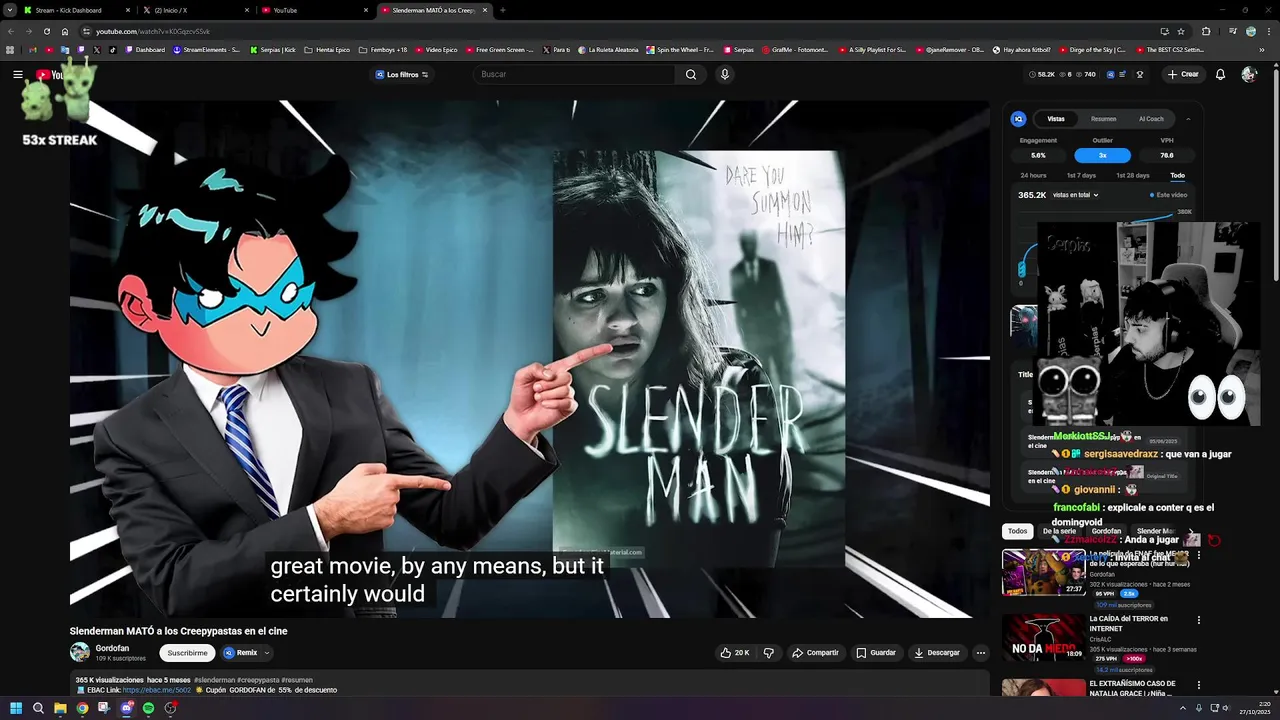1280x720 pixels.
Task: Click the highlighted Outlier 3x pill
Action: click(1102, 155)
